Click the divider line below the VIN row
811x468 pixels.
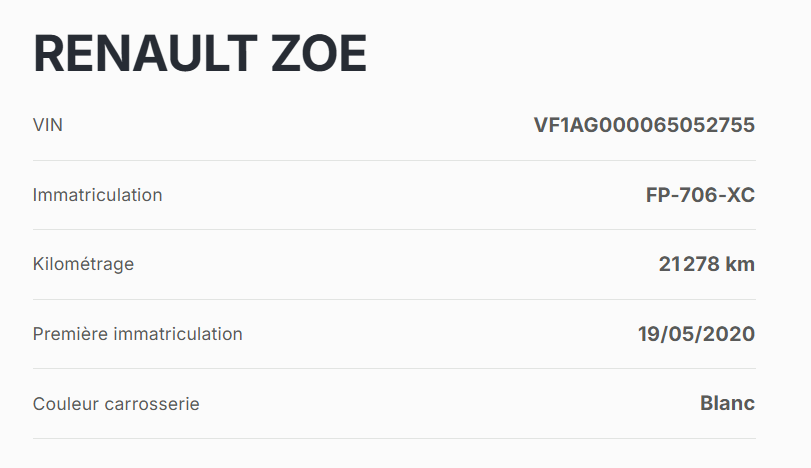[394, 160]
